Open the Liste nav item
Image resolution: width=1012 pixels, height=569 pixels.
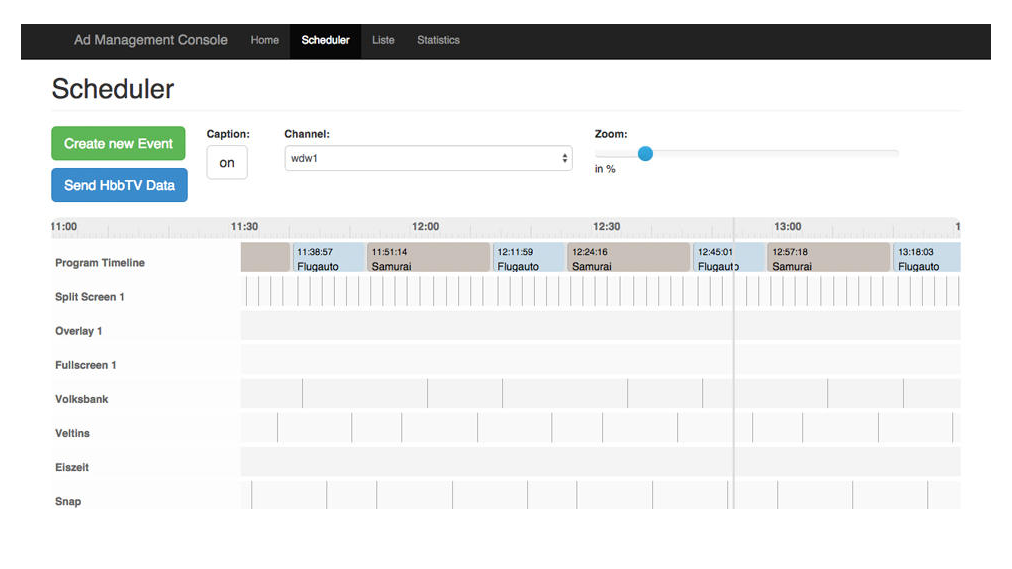383,40
